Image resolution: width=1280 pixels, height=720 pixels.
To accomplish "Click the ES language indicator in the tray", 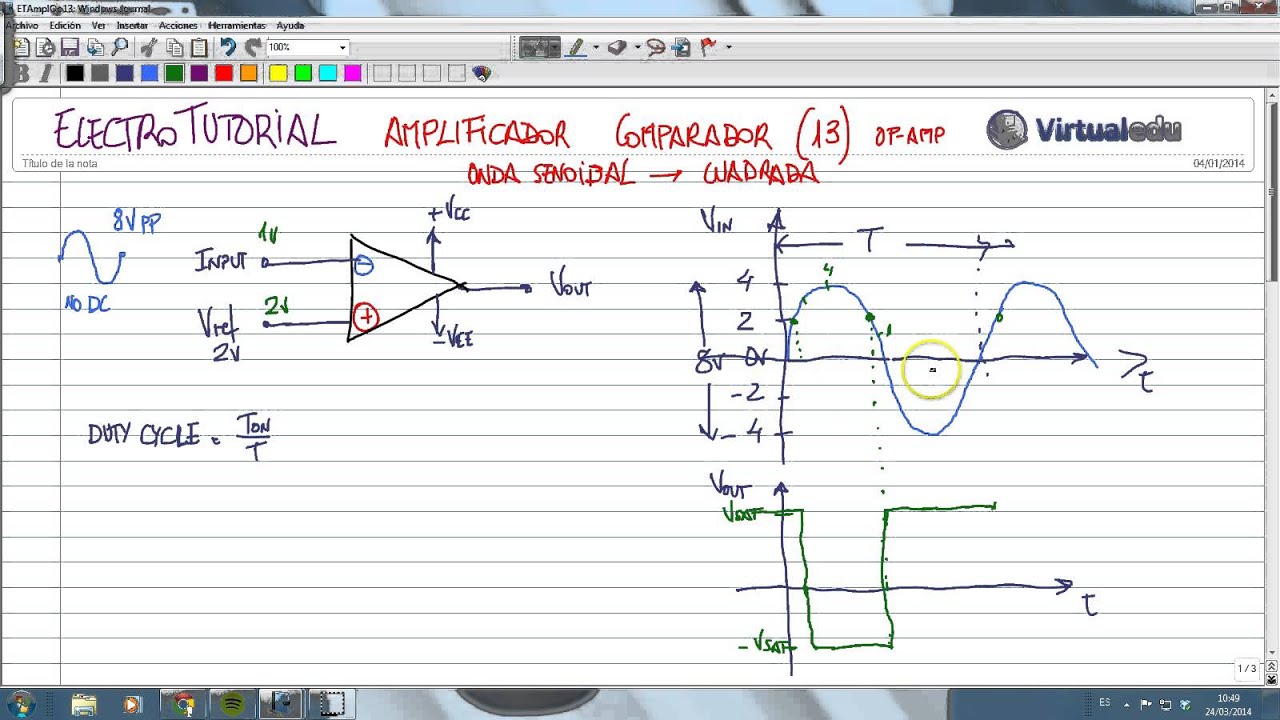I will point(1105,703).
